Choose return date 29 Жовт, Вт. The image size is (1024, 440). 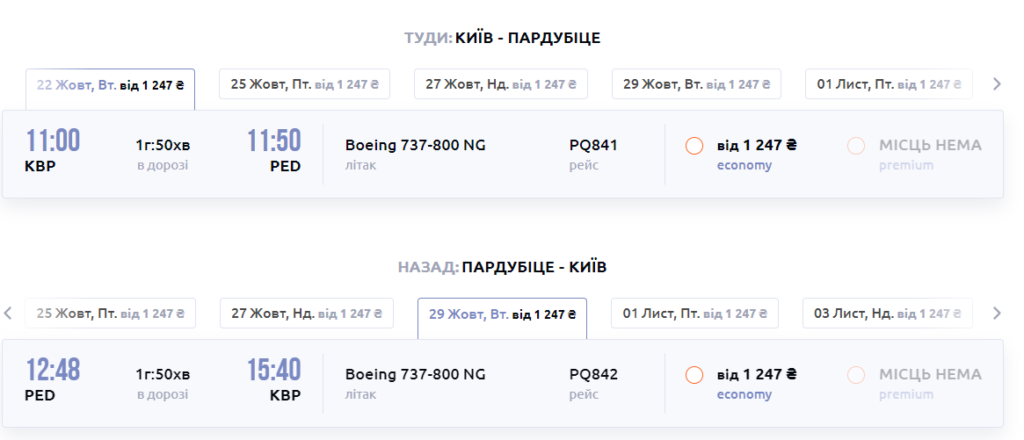(x=502, y=314)
